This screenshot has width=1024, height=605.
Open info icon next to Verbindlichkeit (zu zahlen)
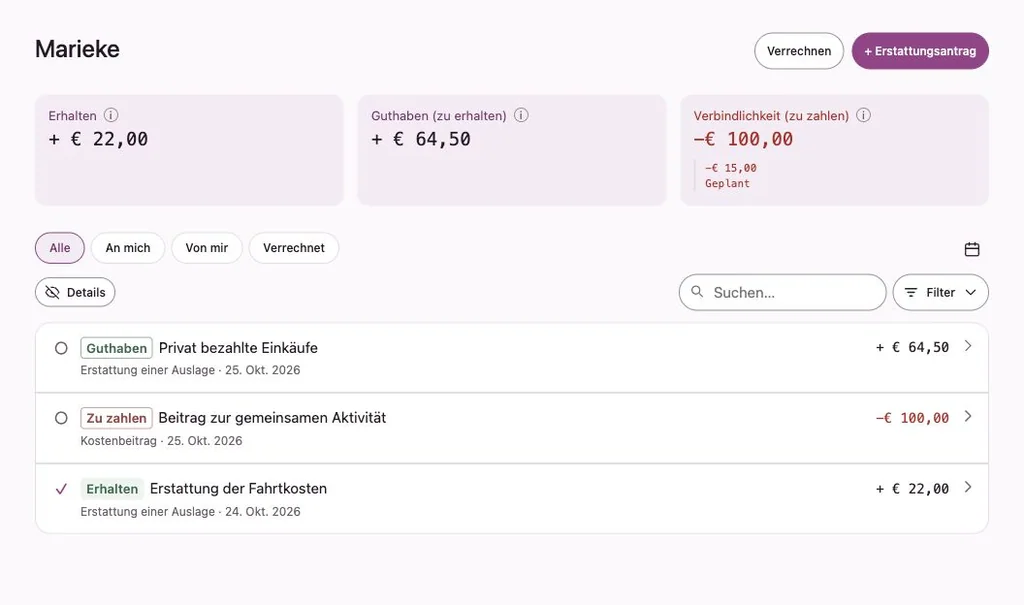click(863, 115)
